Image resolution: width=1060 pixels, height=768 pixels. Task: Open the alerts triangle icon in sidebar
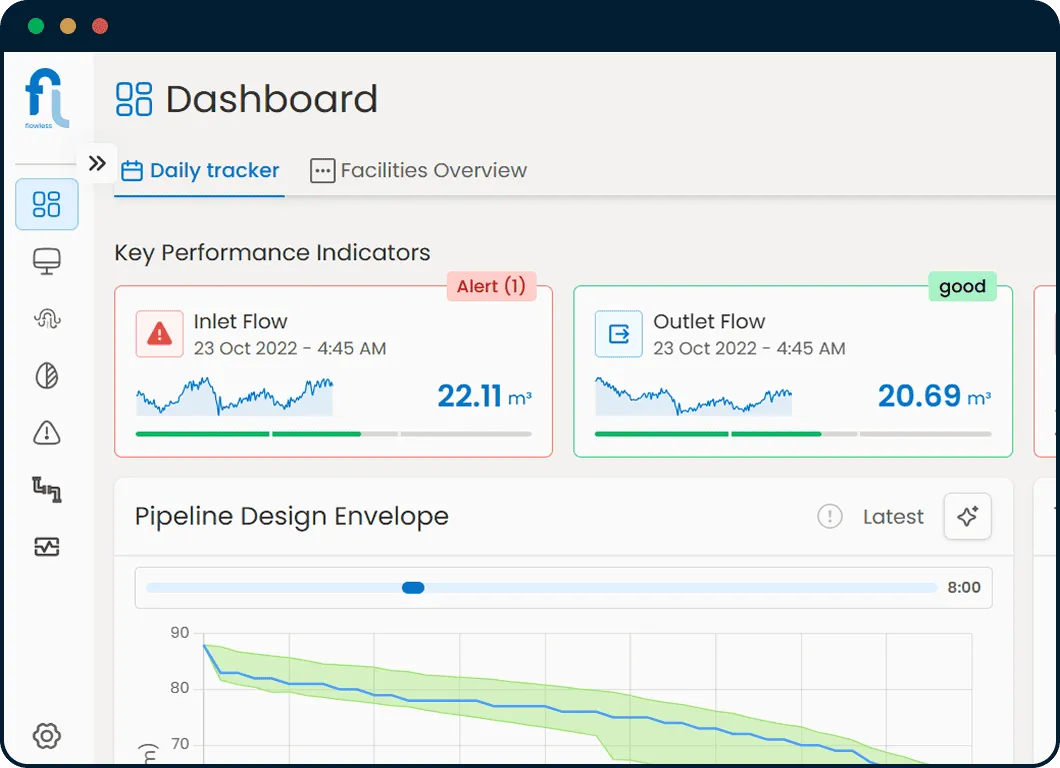47,433
